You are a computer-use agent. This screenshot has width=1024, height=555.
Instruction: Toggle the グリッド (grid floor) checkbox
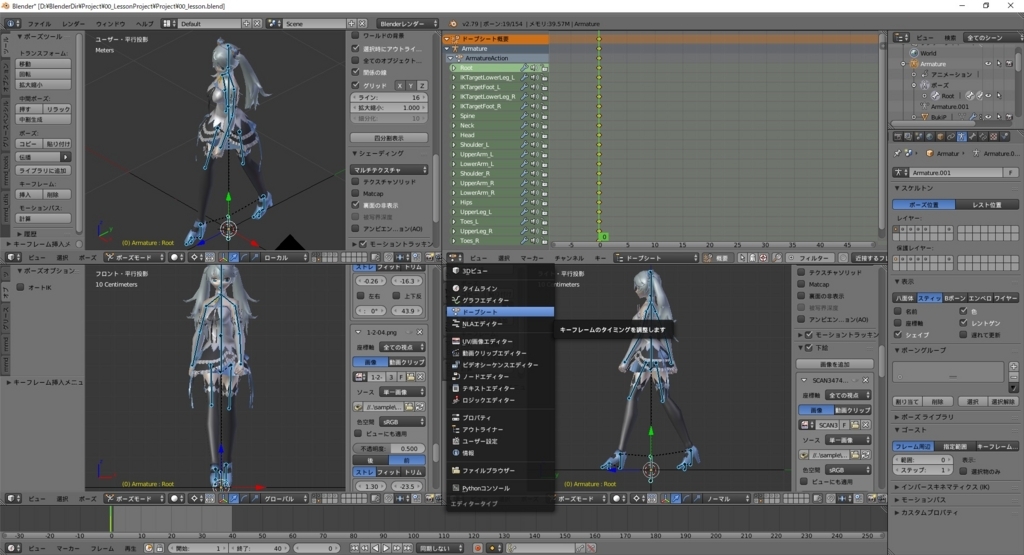[356, 85]
